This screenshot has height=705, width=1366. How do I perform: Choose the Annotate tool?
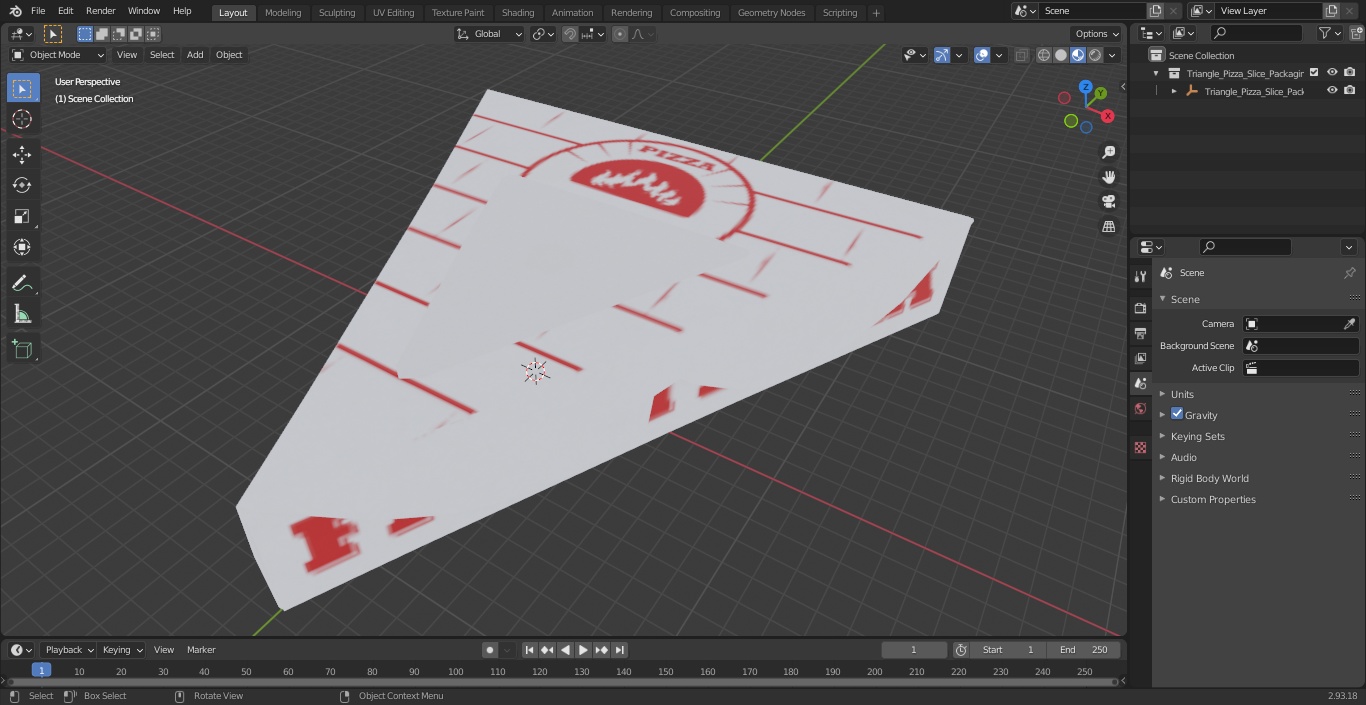coord(22,283)
